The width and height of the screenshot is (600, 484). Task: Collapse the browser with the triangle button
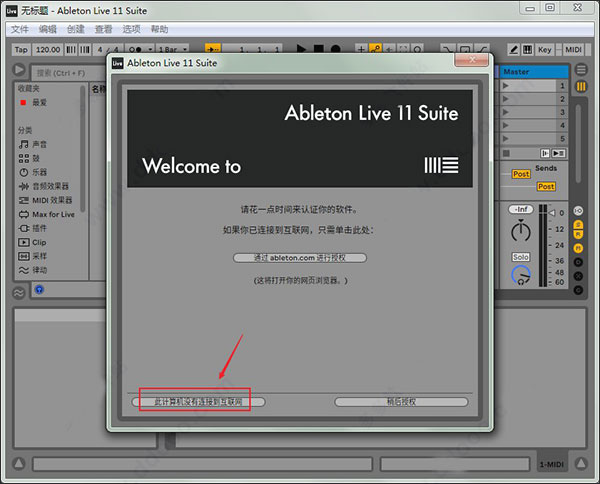coord(19,70)
